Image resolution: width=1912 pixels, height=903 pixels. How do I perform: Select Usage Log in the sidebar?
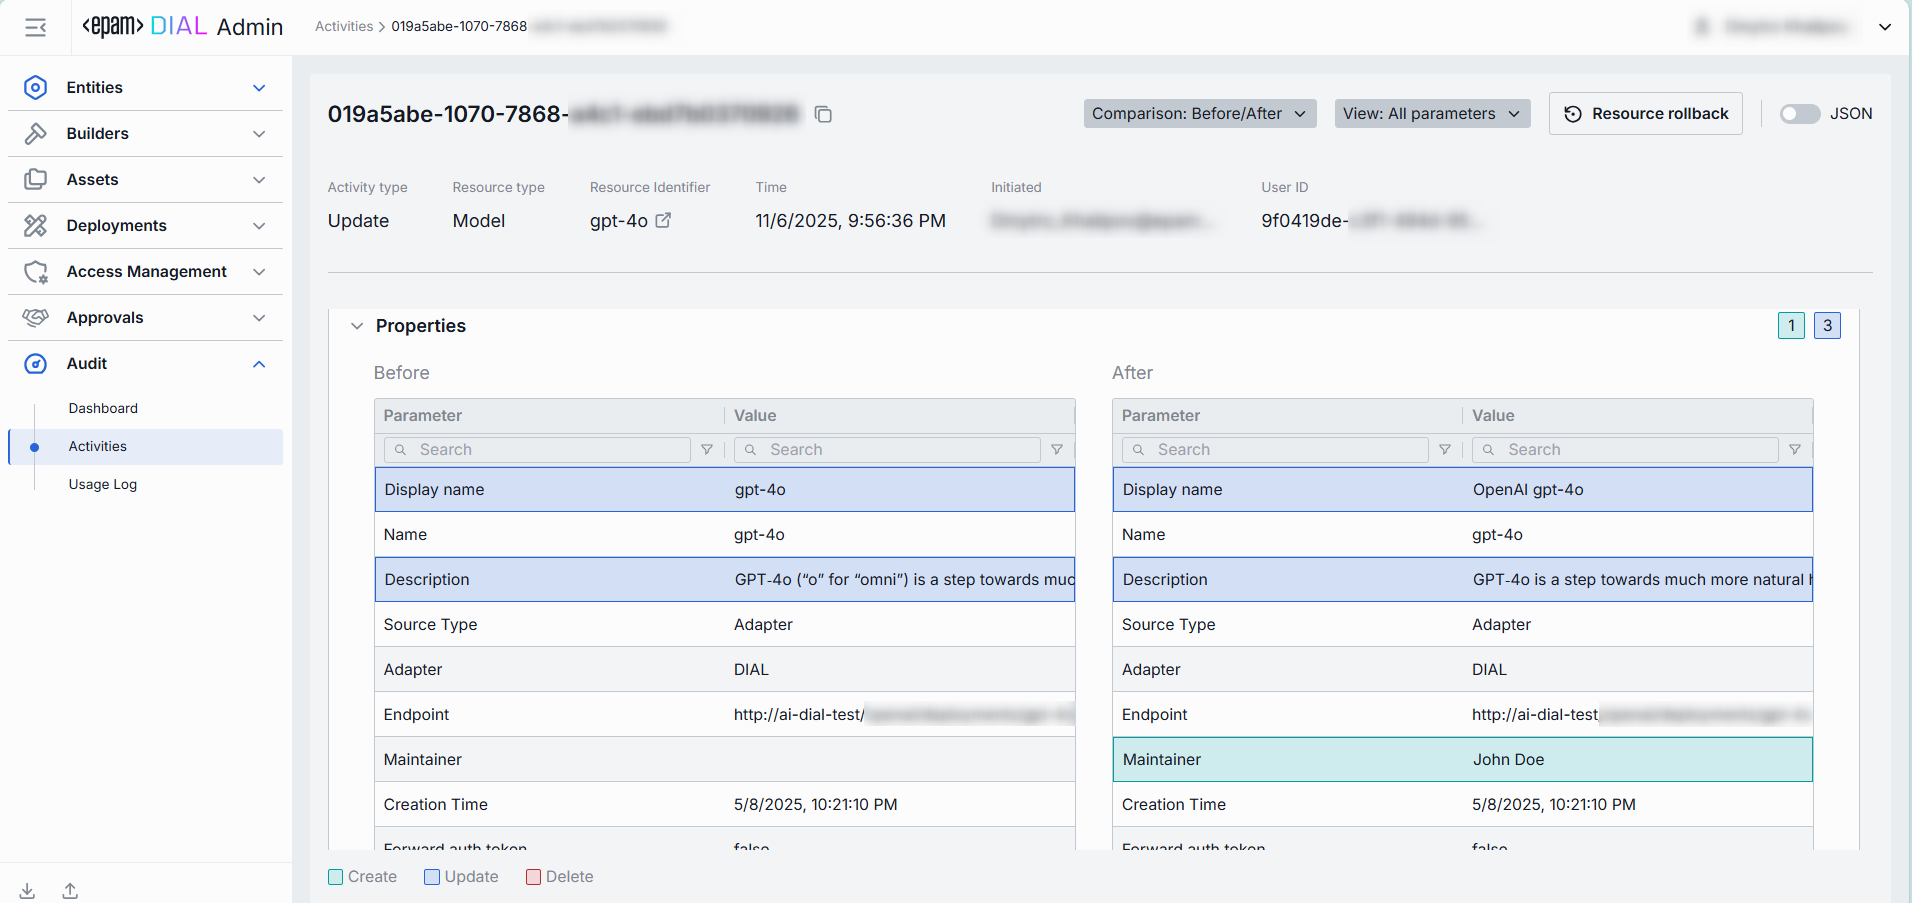tap(103, 484)
